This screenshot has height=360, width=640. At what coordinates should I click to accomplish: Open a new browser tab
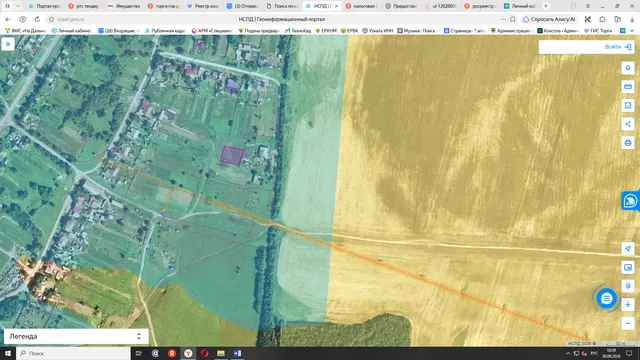546,6
